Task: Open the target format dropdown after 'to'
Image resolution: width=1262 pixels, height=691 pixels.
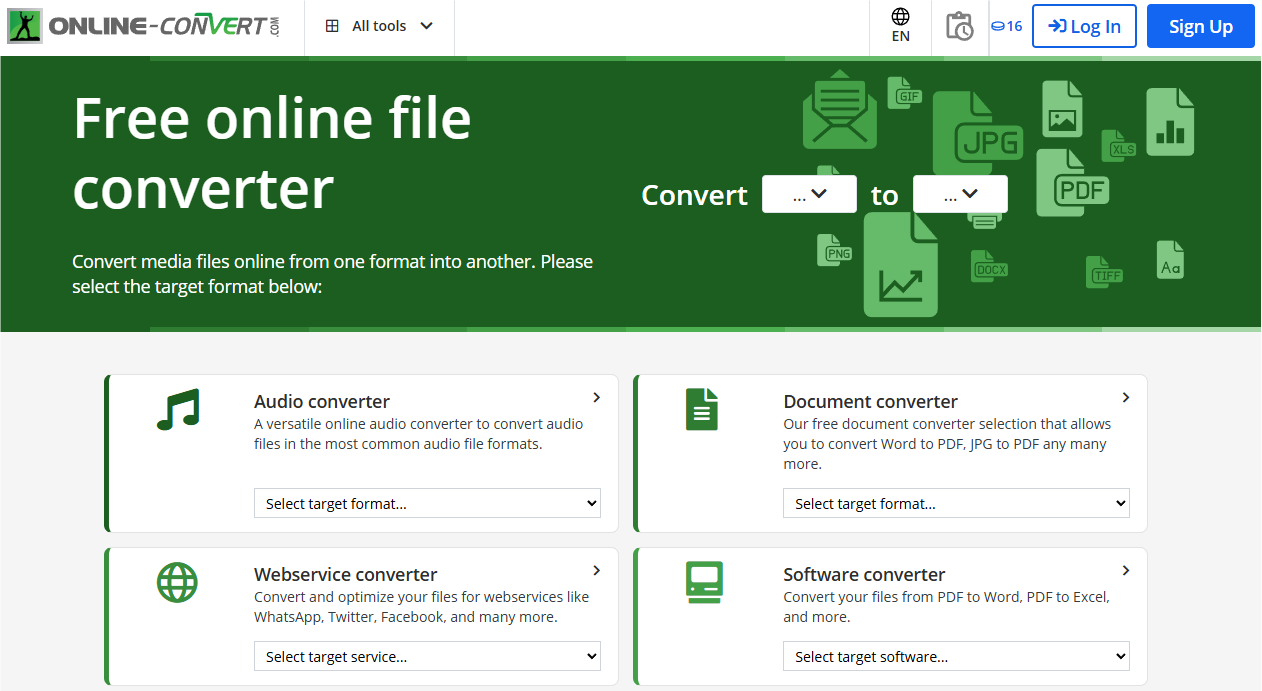Action: tap(960, 194)
